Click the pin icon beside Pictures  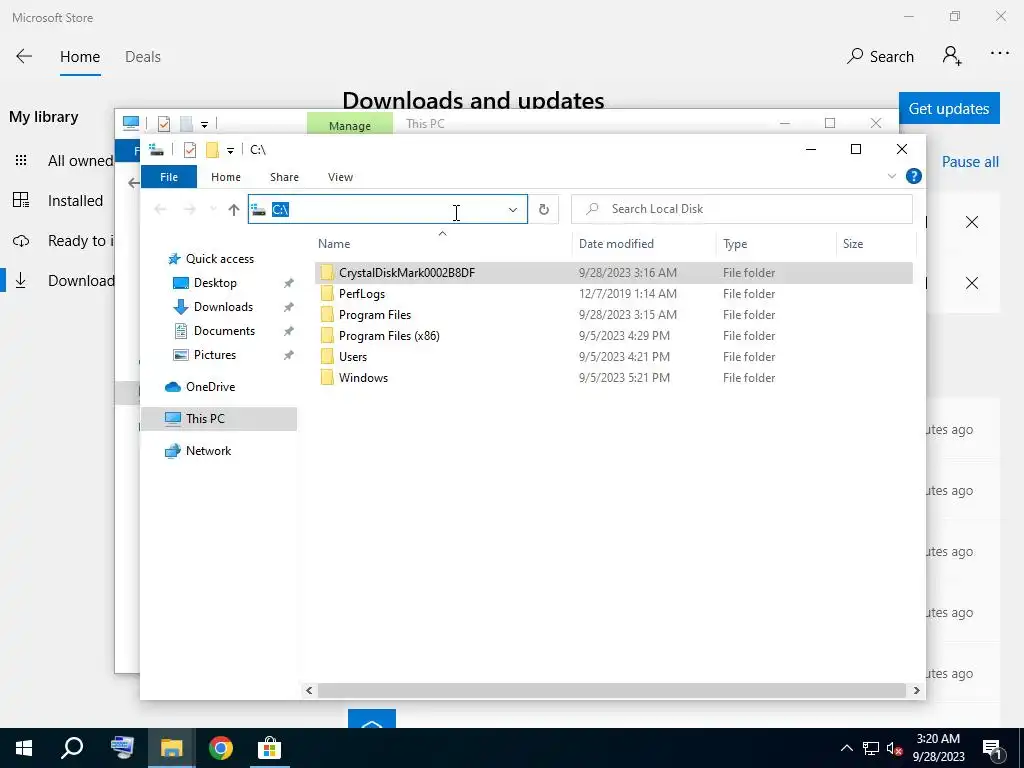tap(288, 355)
